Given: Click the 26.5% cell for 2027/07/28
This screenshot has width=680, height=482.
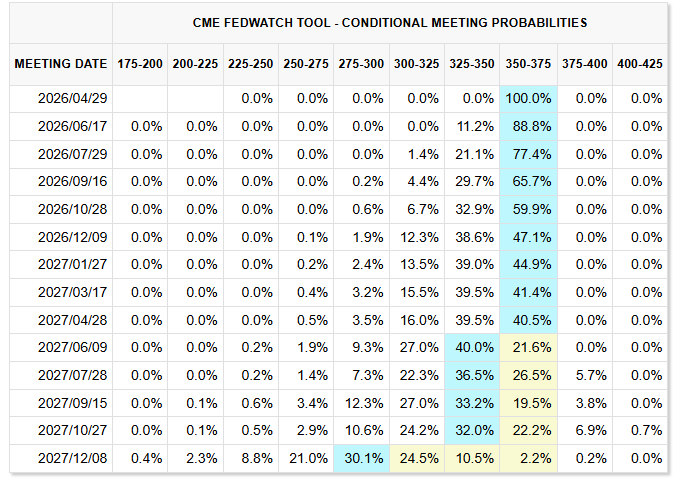Looking at the screenshot, I should click(x=528, y=376).
